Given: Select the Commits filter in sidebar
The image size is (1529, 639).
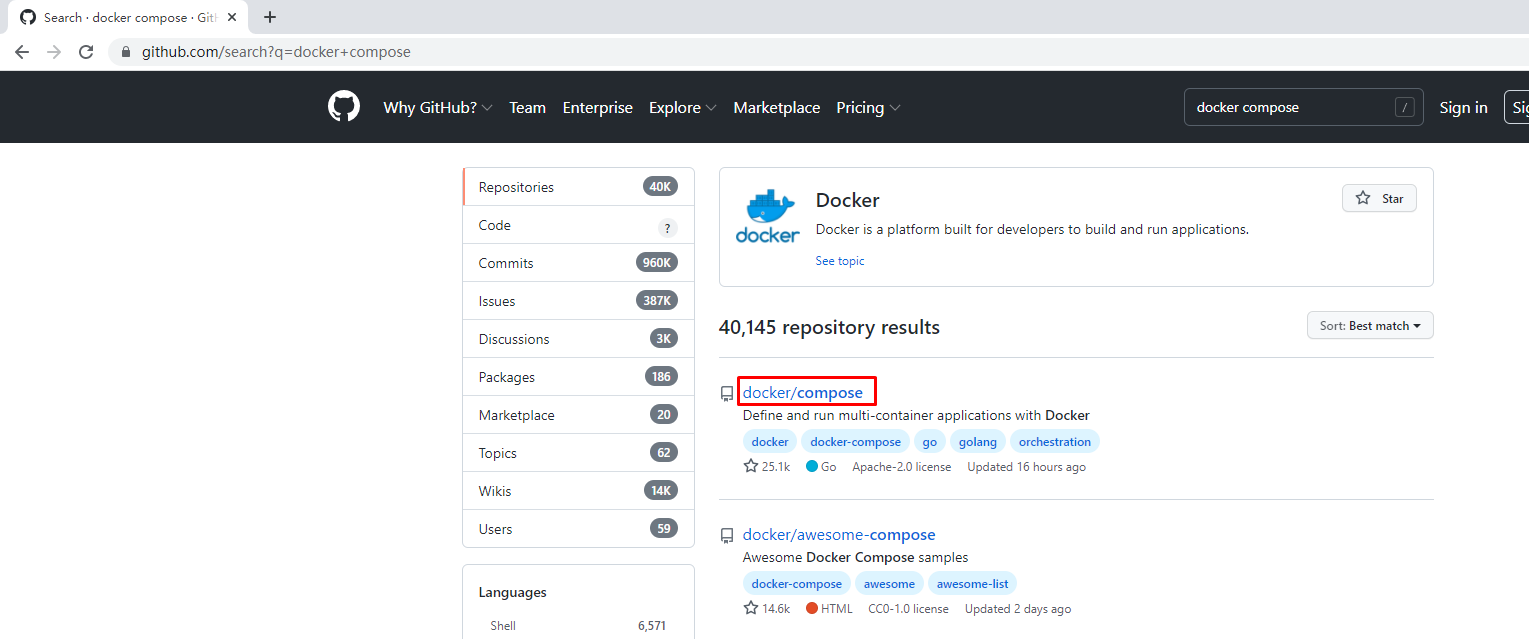Looking at the screenshot, I should 506,263.
